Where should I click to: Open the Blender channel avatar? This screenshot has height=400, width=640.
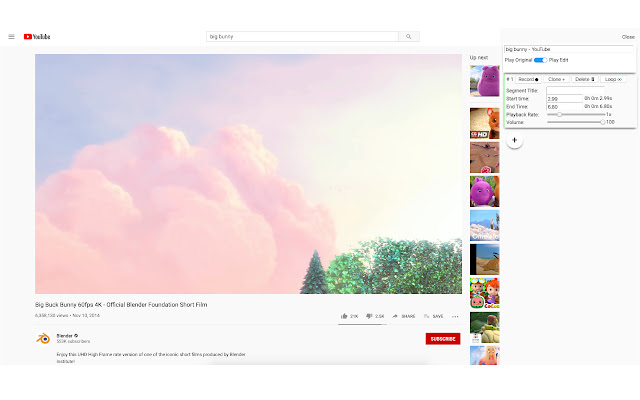point(43,338)
